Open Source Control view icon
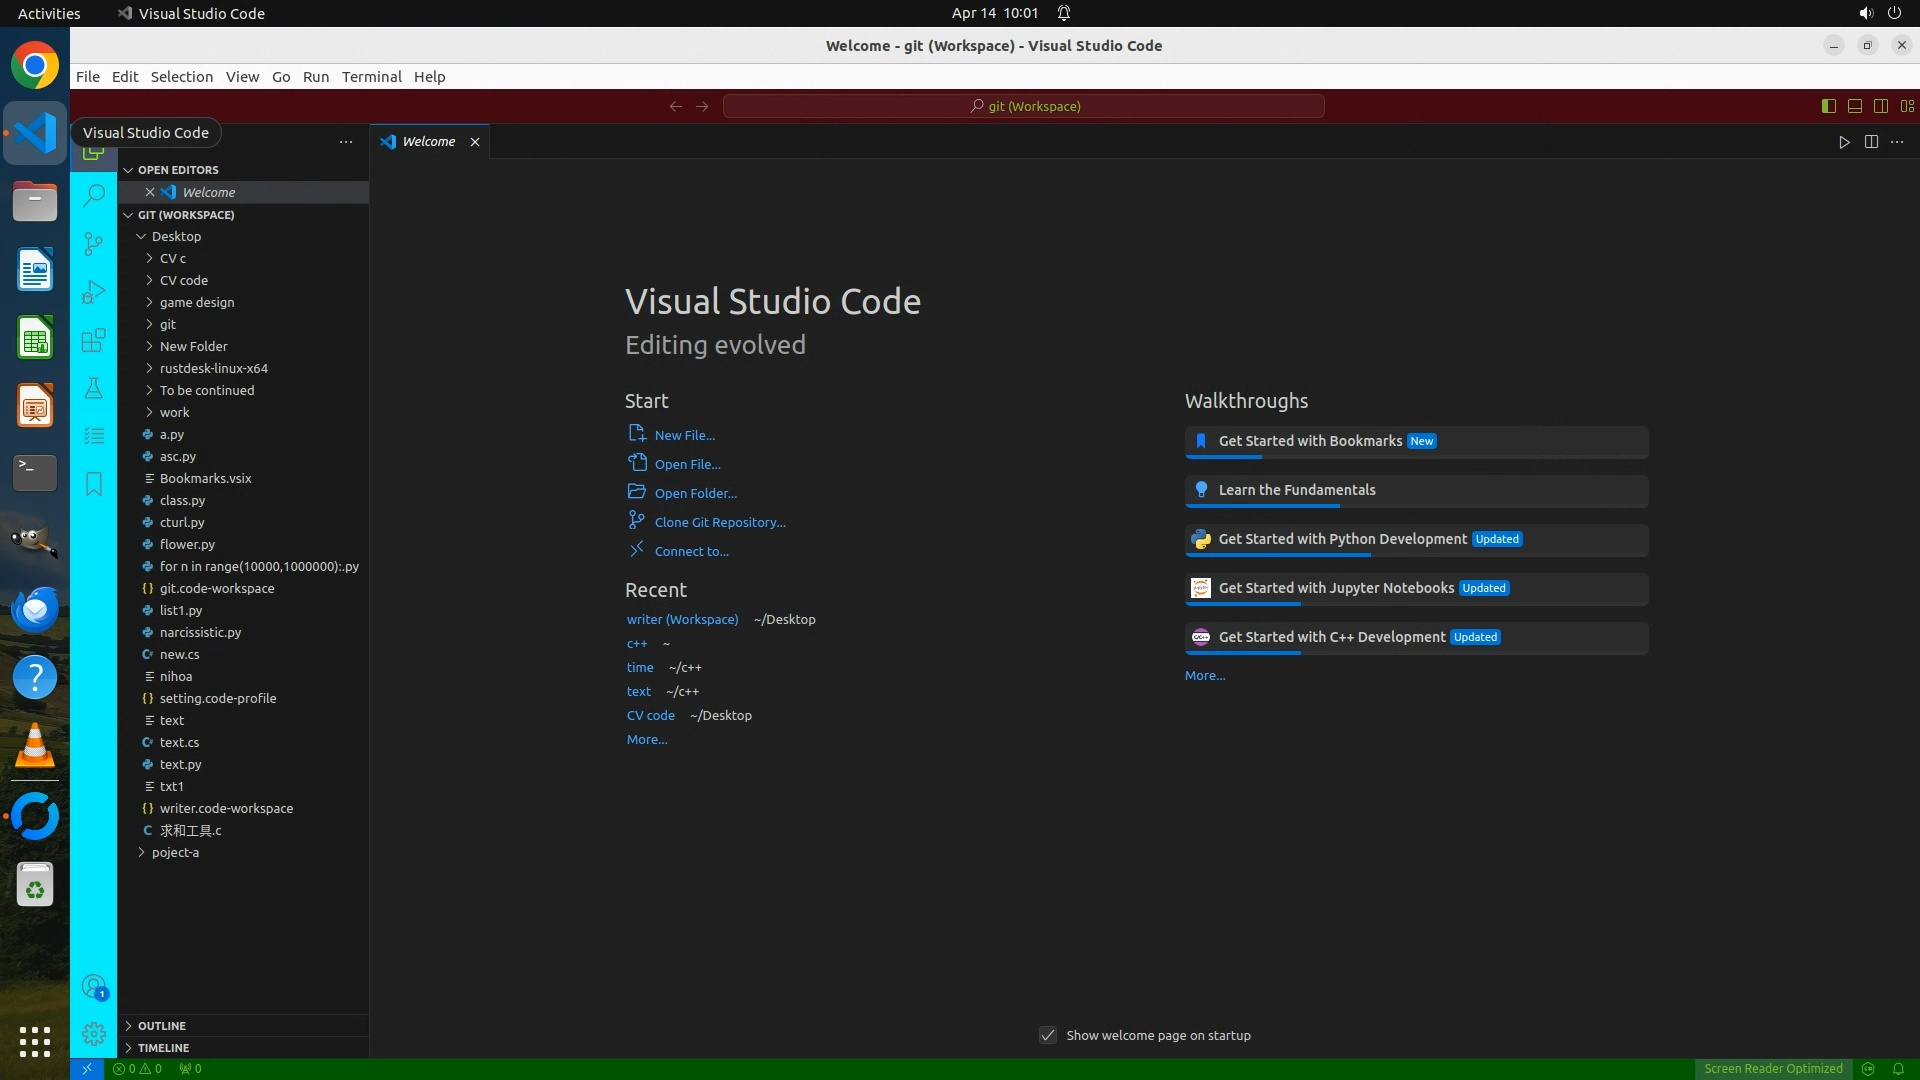This screenshot has width=1920, height=1080. pos(94,244)
